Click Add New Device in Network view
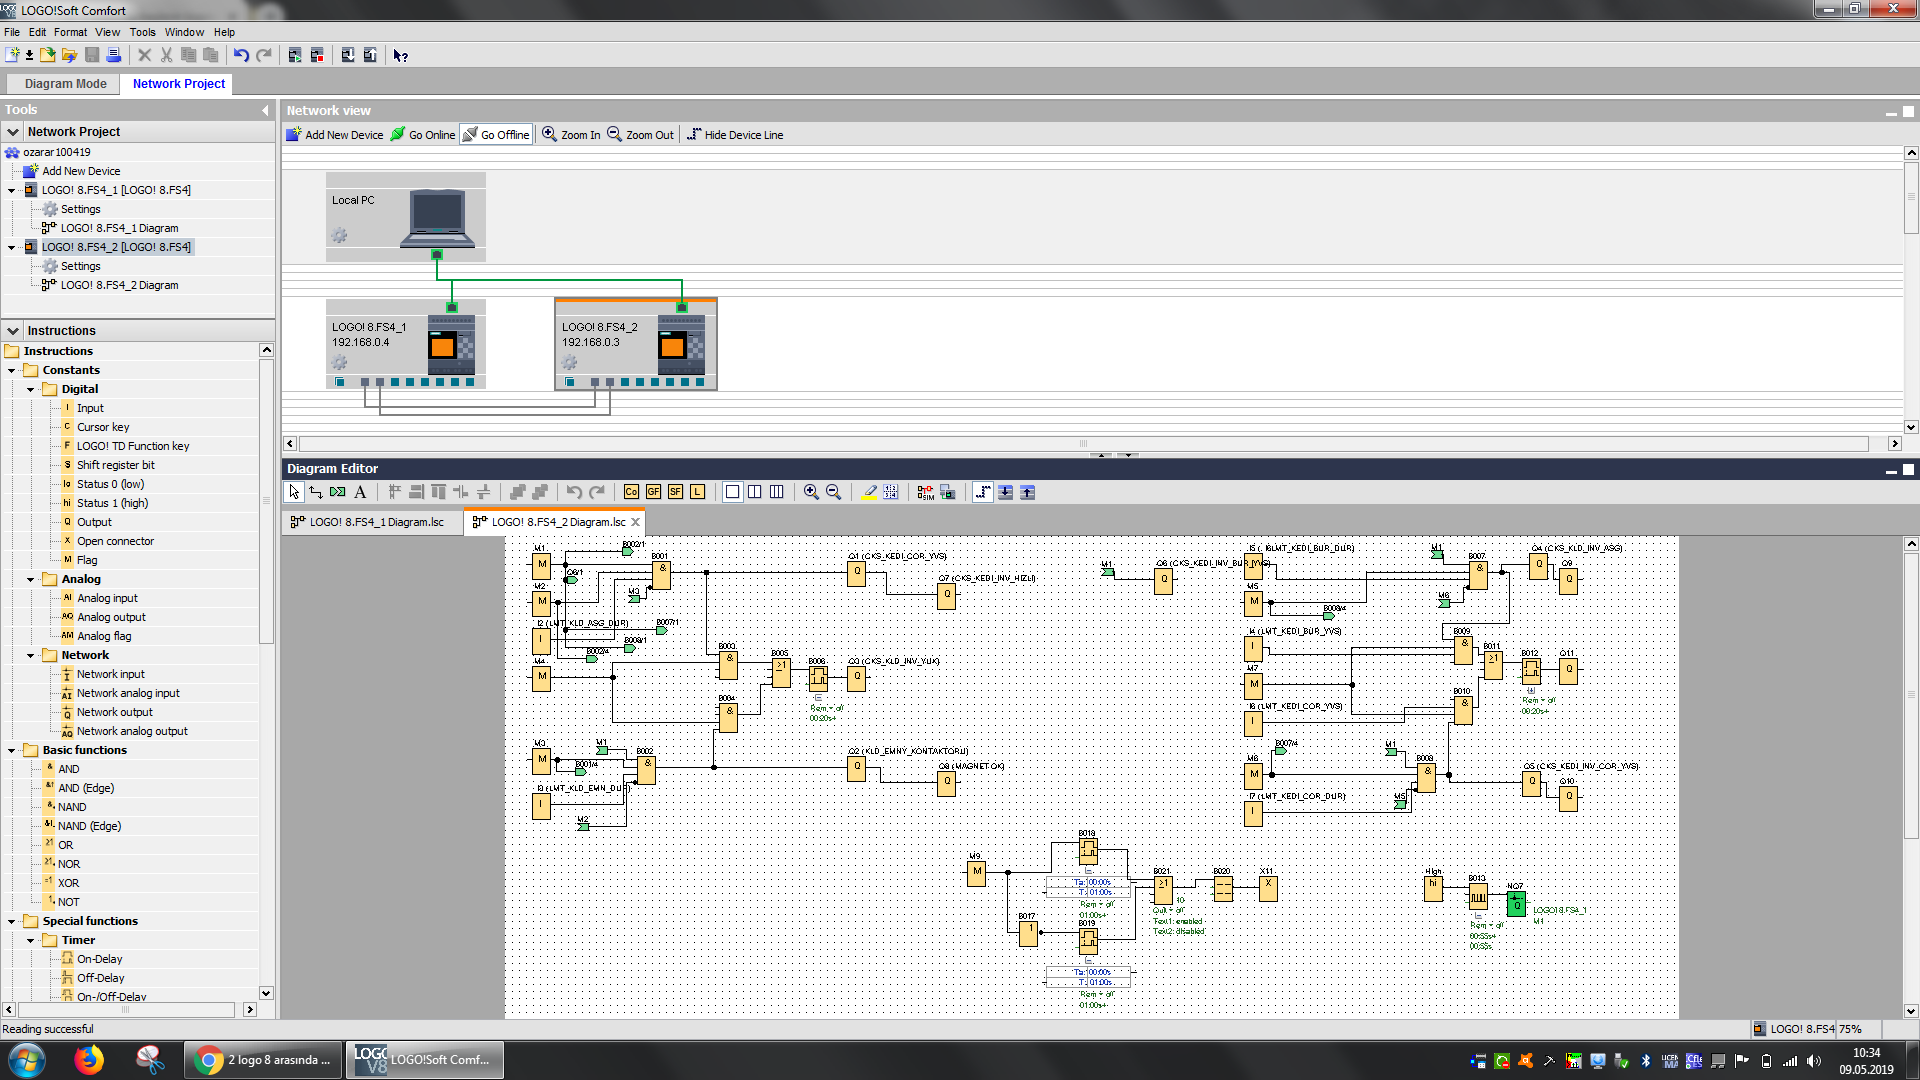1920x1080 pixels. click(x=335, y=135)
